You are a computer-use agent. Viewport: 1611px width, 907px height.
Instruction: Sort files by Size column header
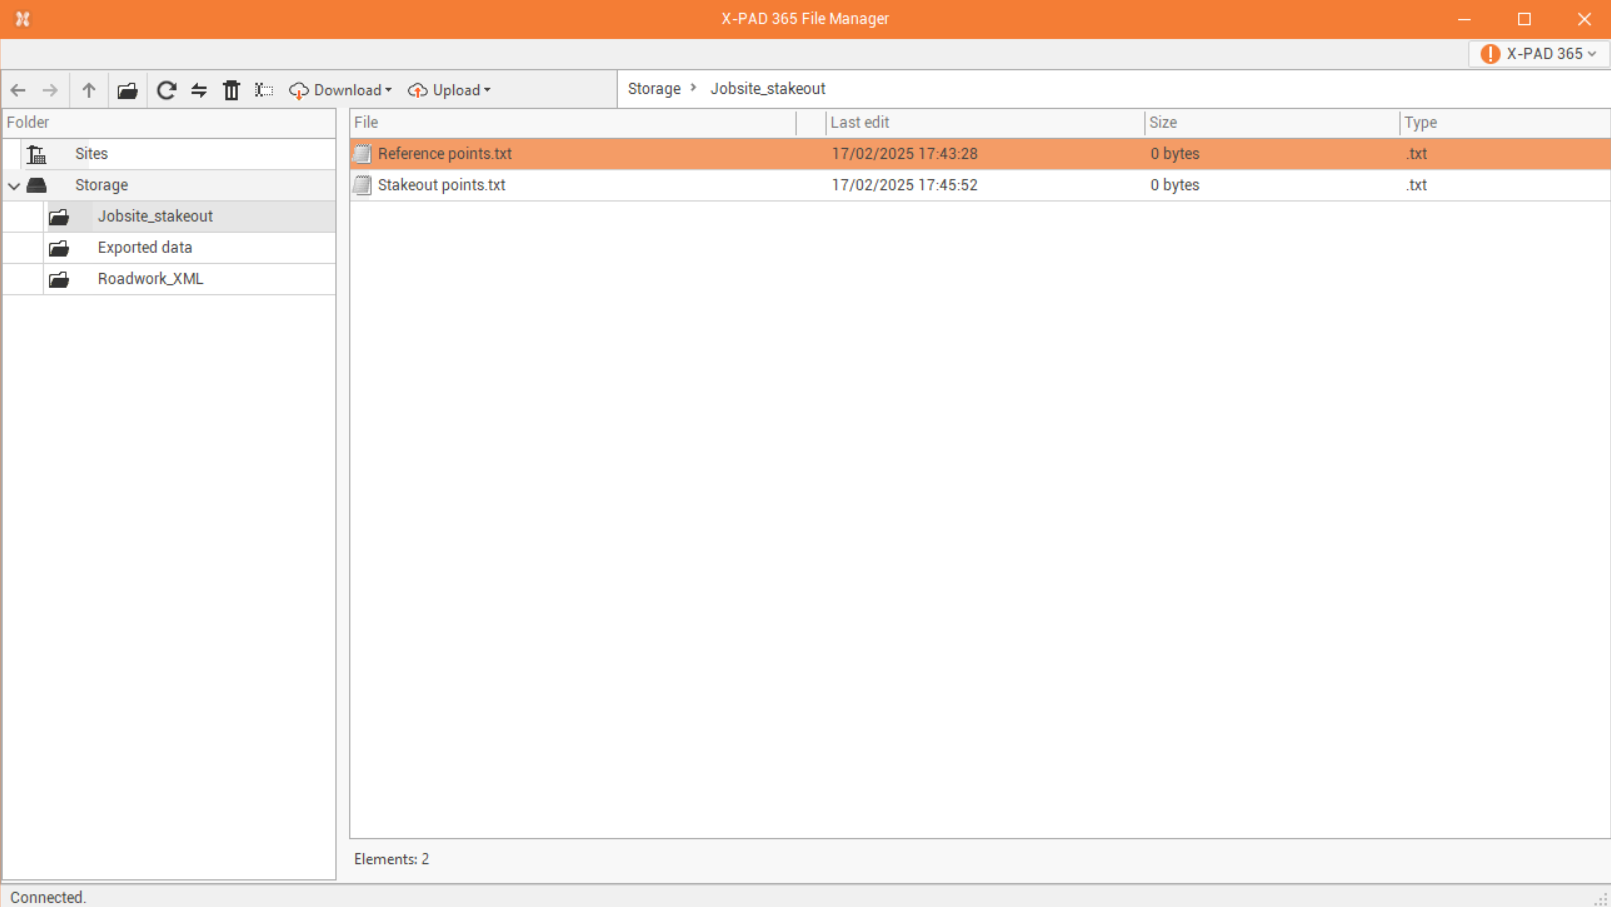pyautogui.click(x=1163, y=123)
